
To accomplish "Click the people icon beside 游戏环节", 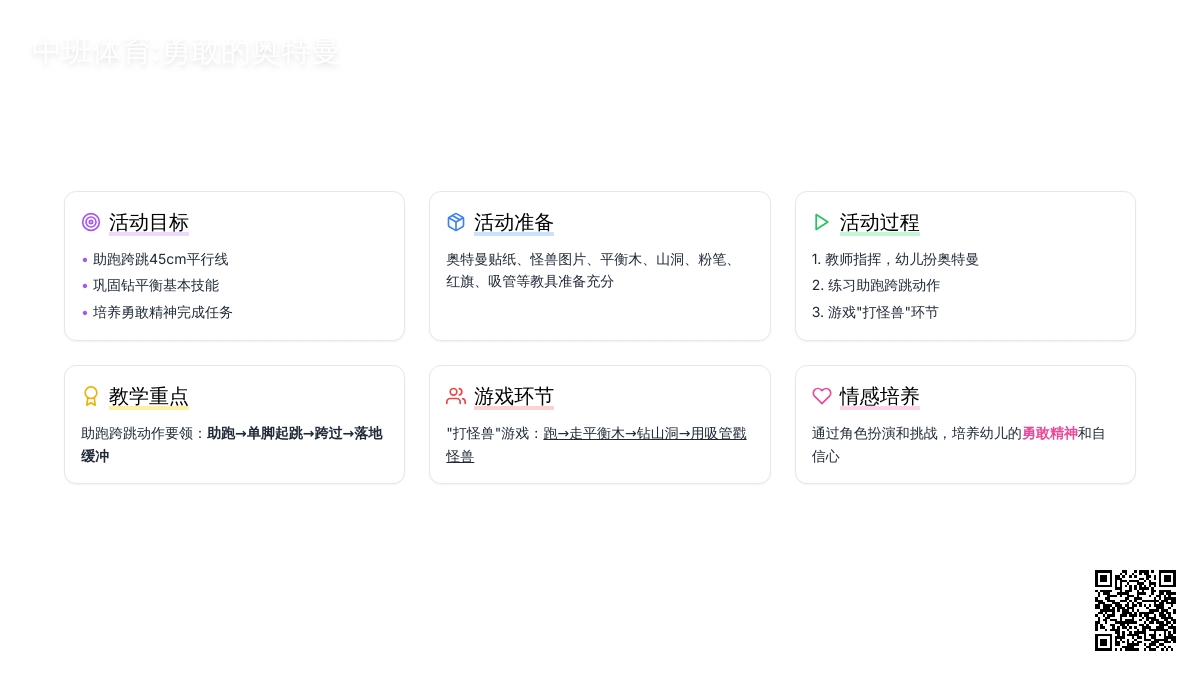I will [x=456, y=396].
